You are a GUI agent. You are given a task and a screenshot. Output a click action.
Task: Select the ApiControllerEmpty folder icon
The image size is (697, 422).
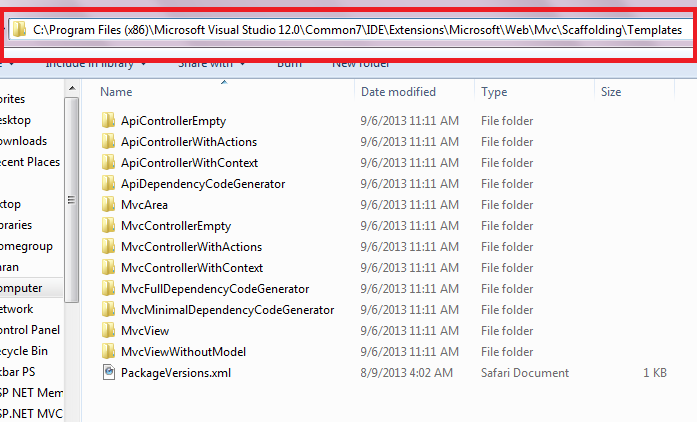point(108,121)
